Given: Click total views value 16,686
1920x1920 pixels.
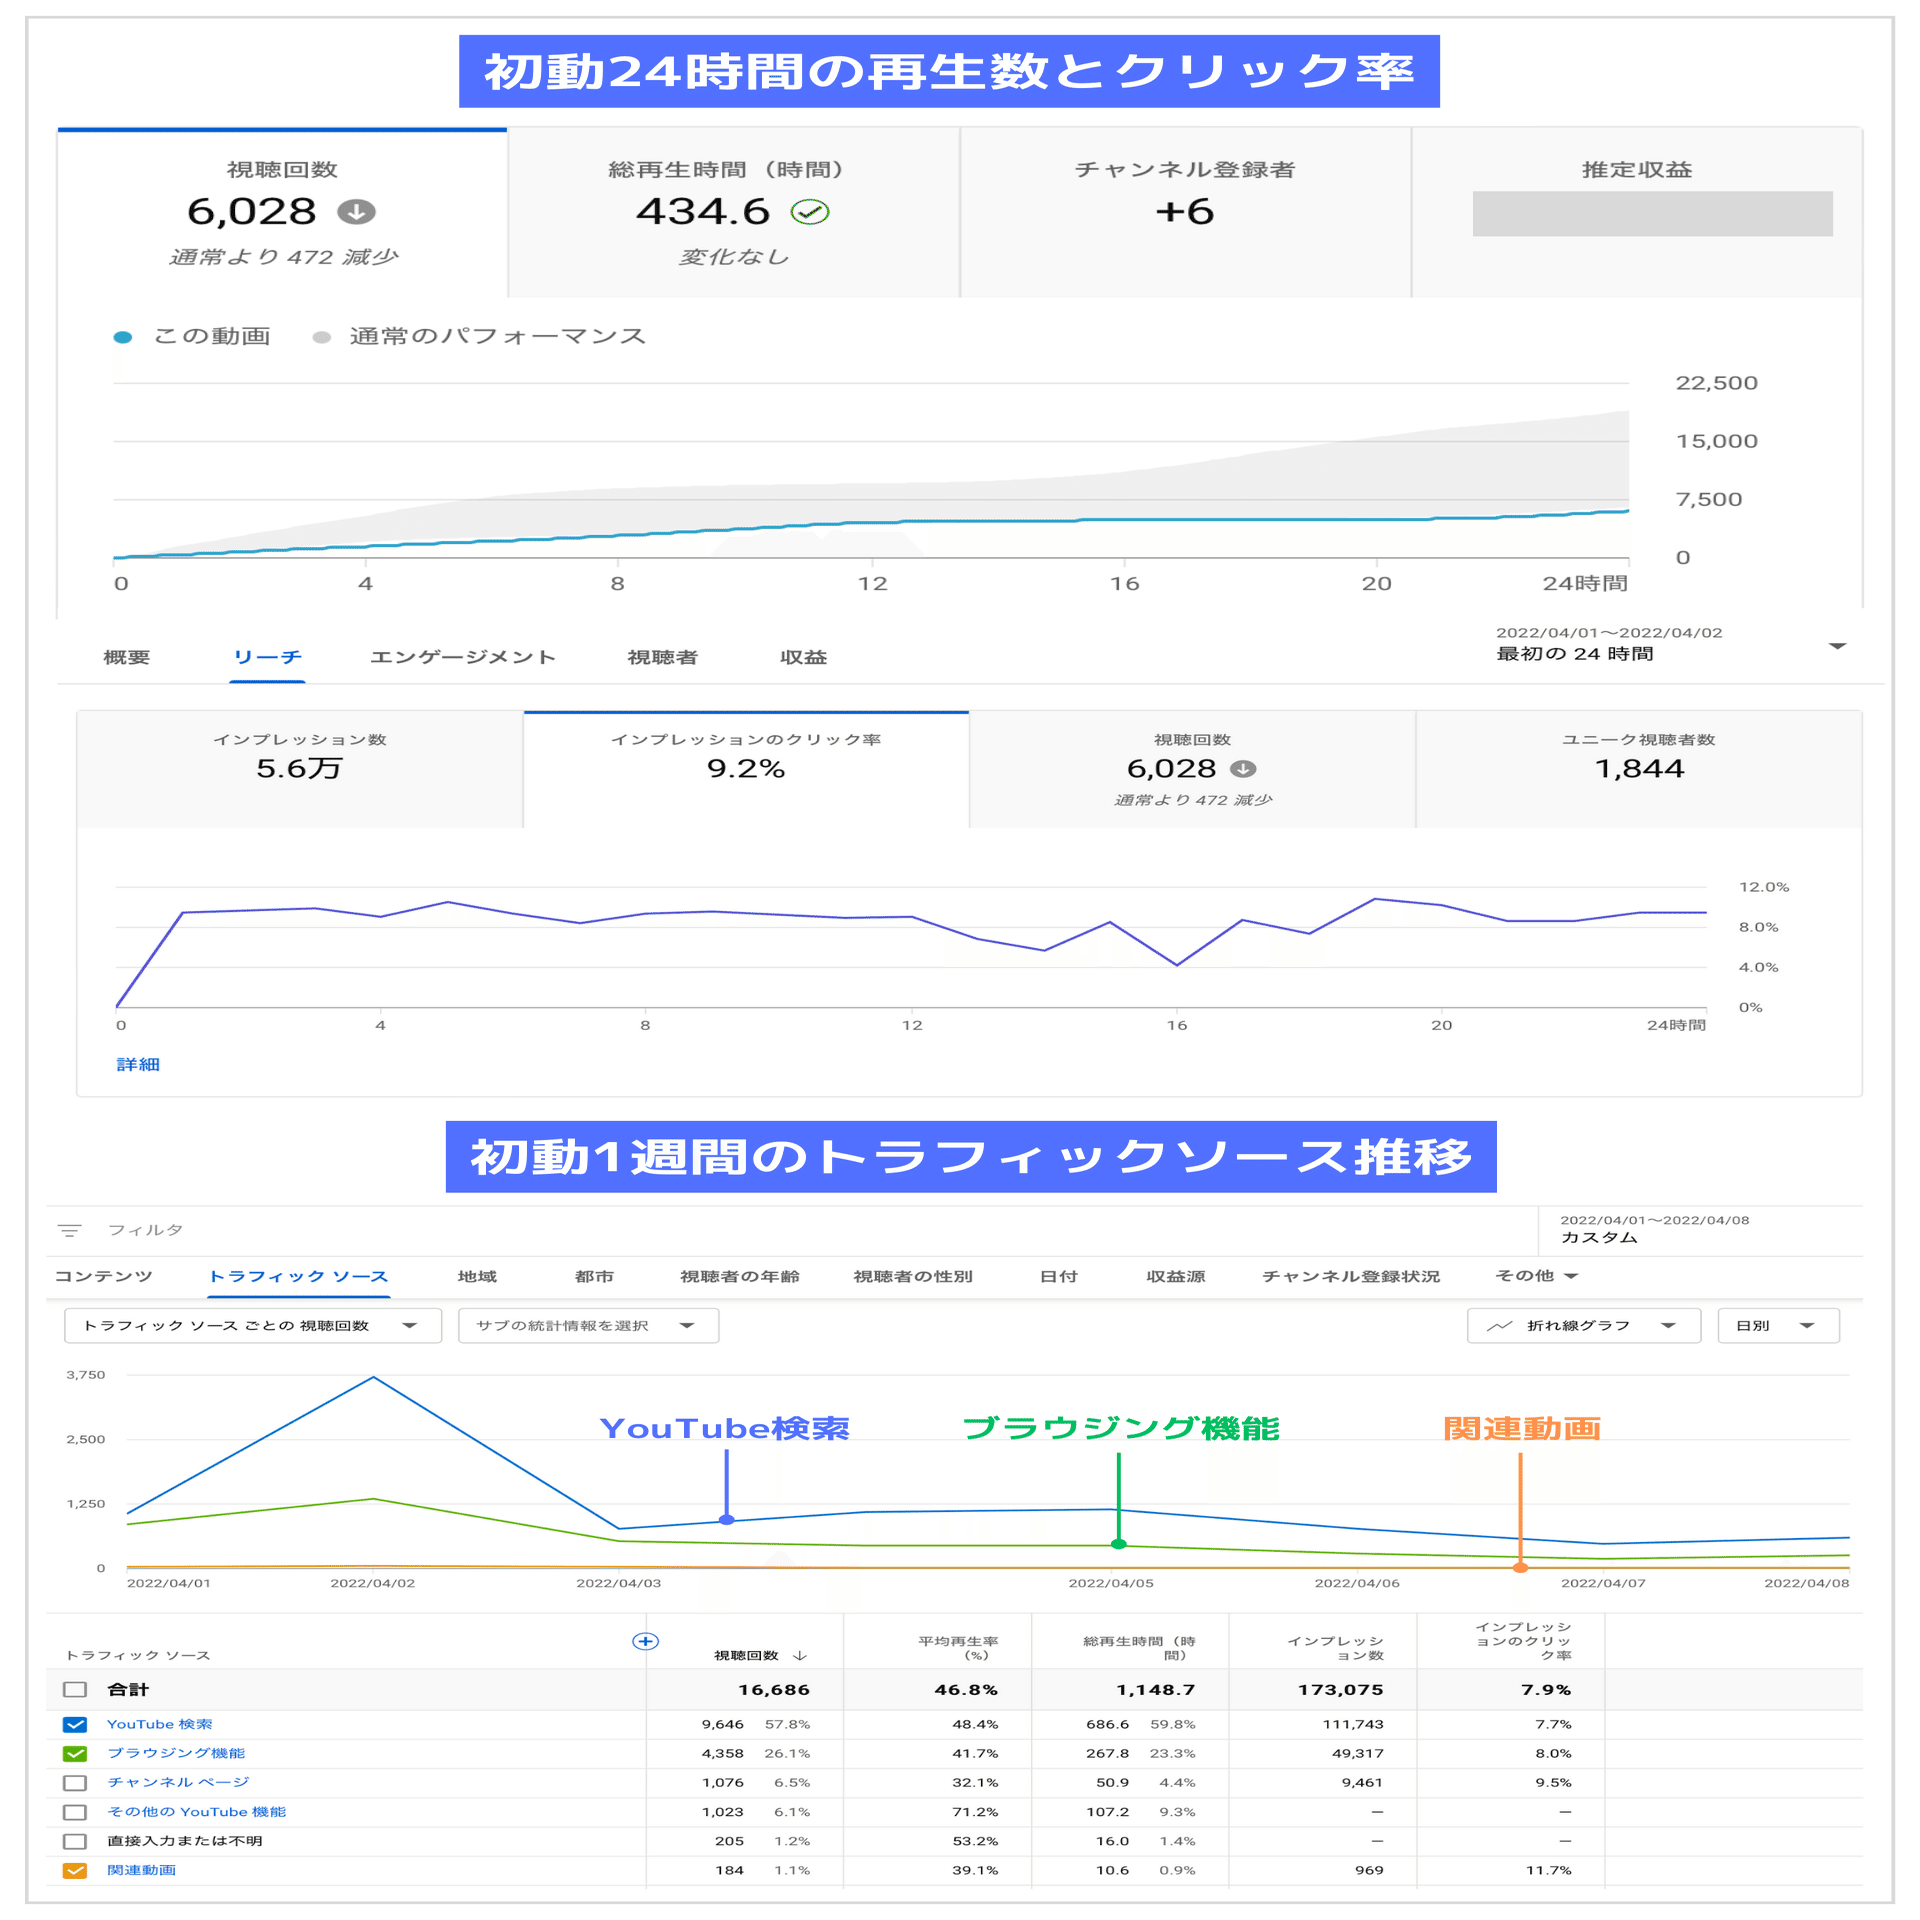Looking at the screenshot, I should pyautogui.click(x=774, y=1690).
